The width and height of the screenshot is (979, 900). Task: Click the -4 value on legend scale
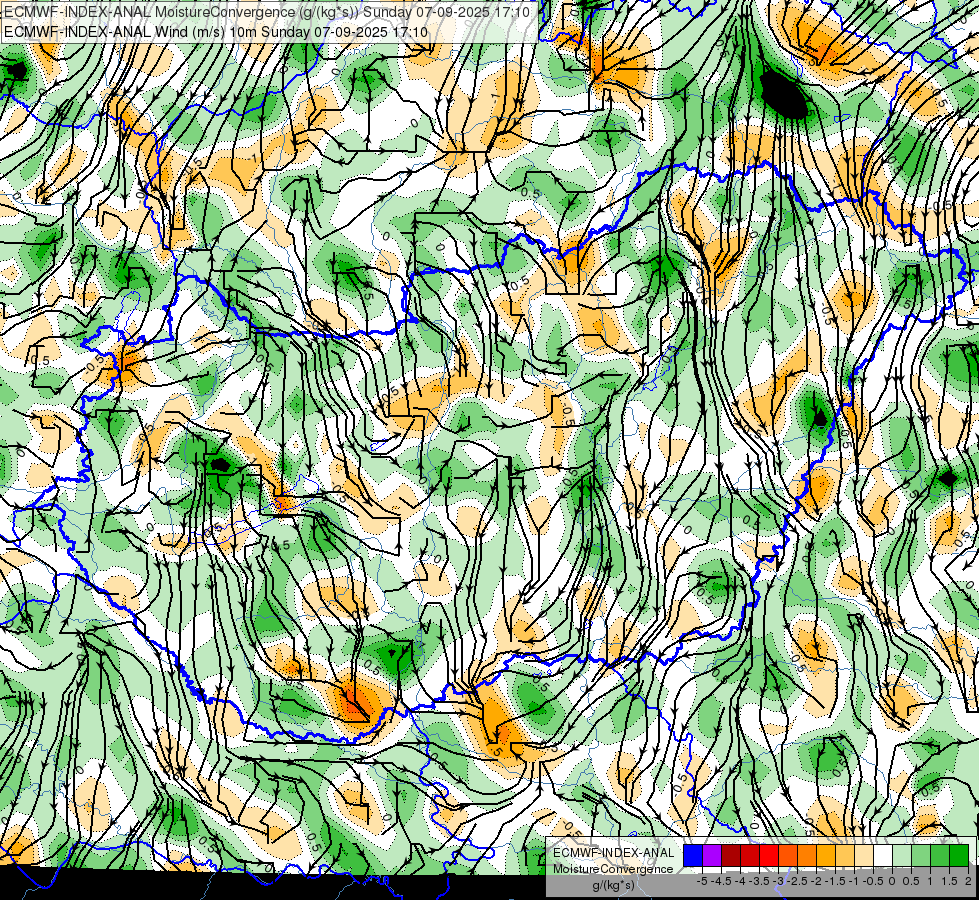tap(740, 881)
